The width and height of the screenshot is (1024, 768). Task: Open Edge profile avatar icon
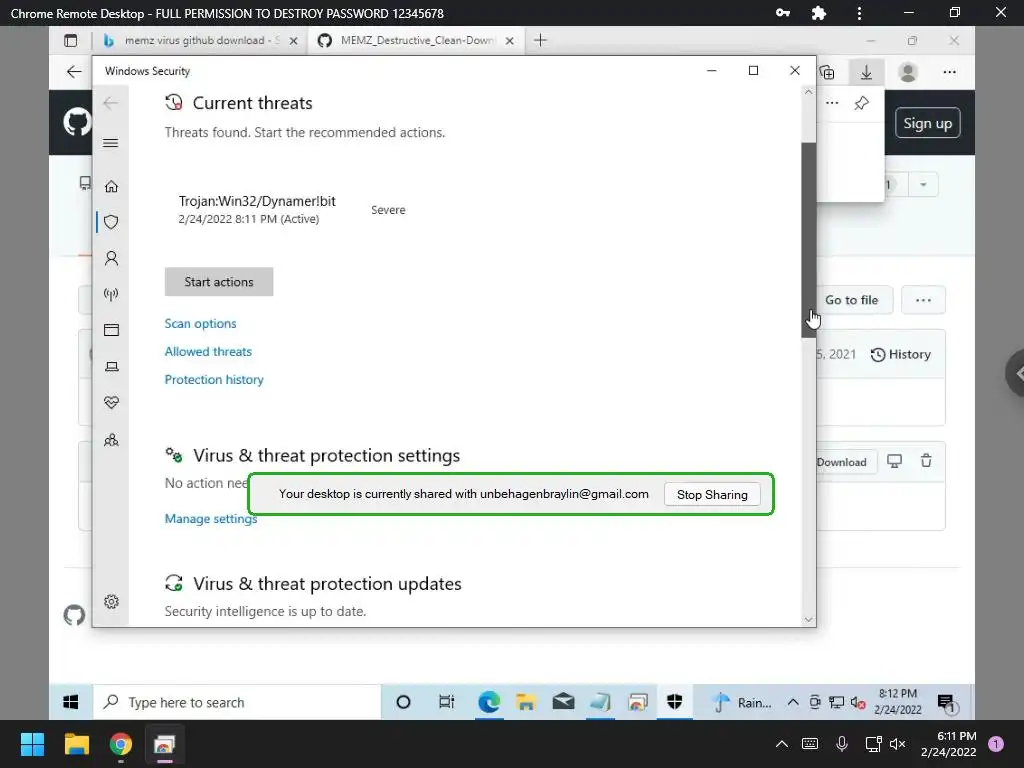pyautogui.click(x=908, y=72)
